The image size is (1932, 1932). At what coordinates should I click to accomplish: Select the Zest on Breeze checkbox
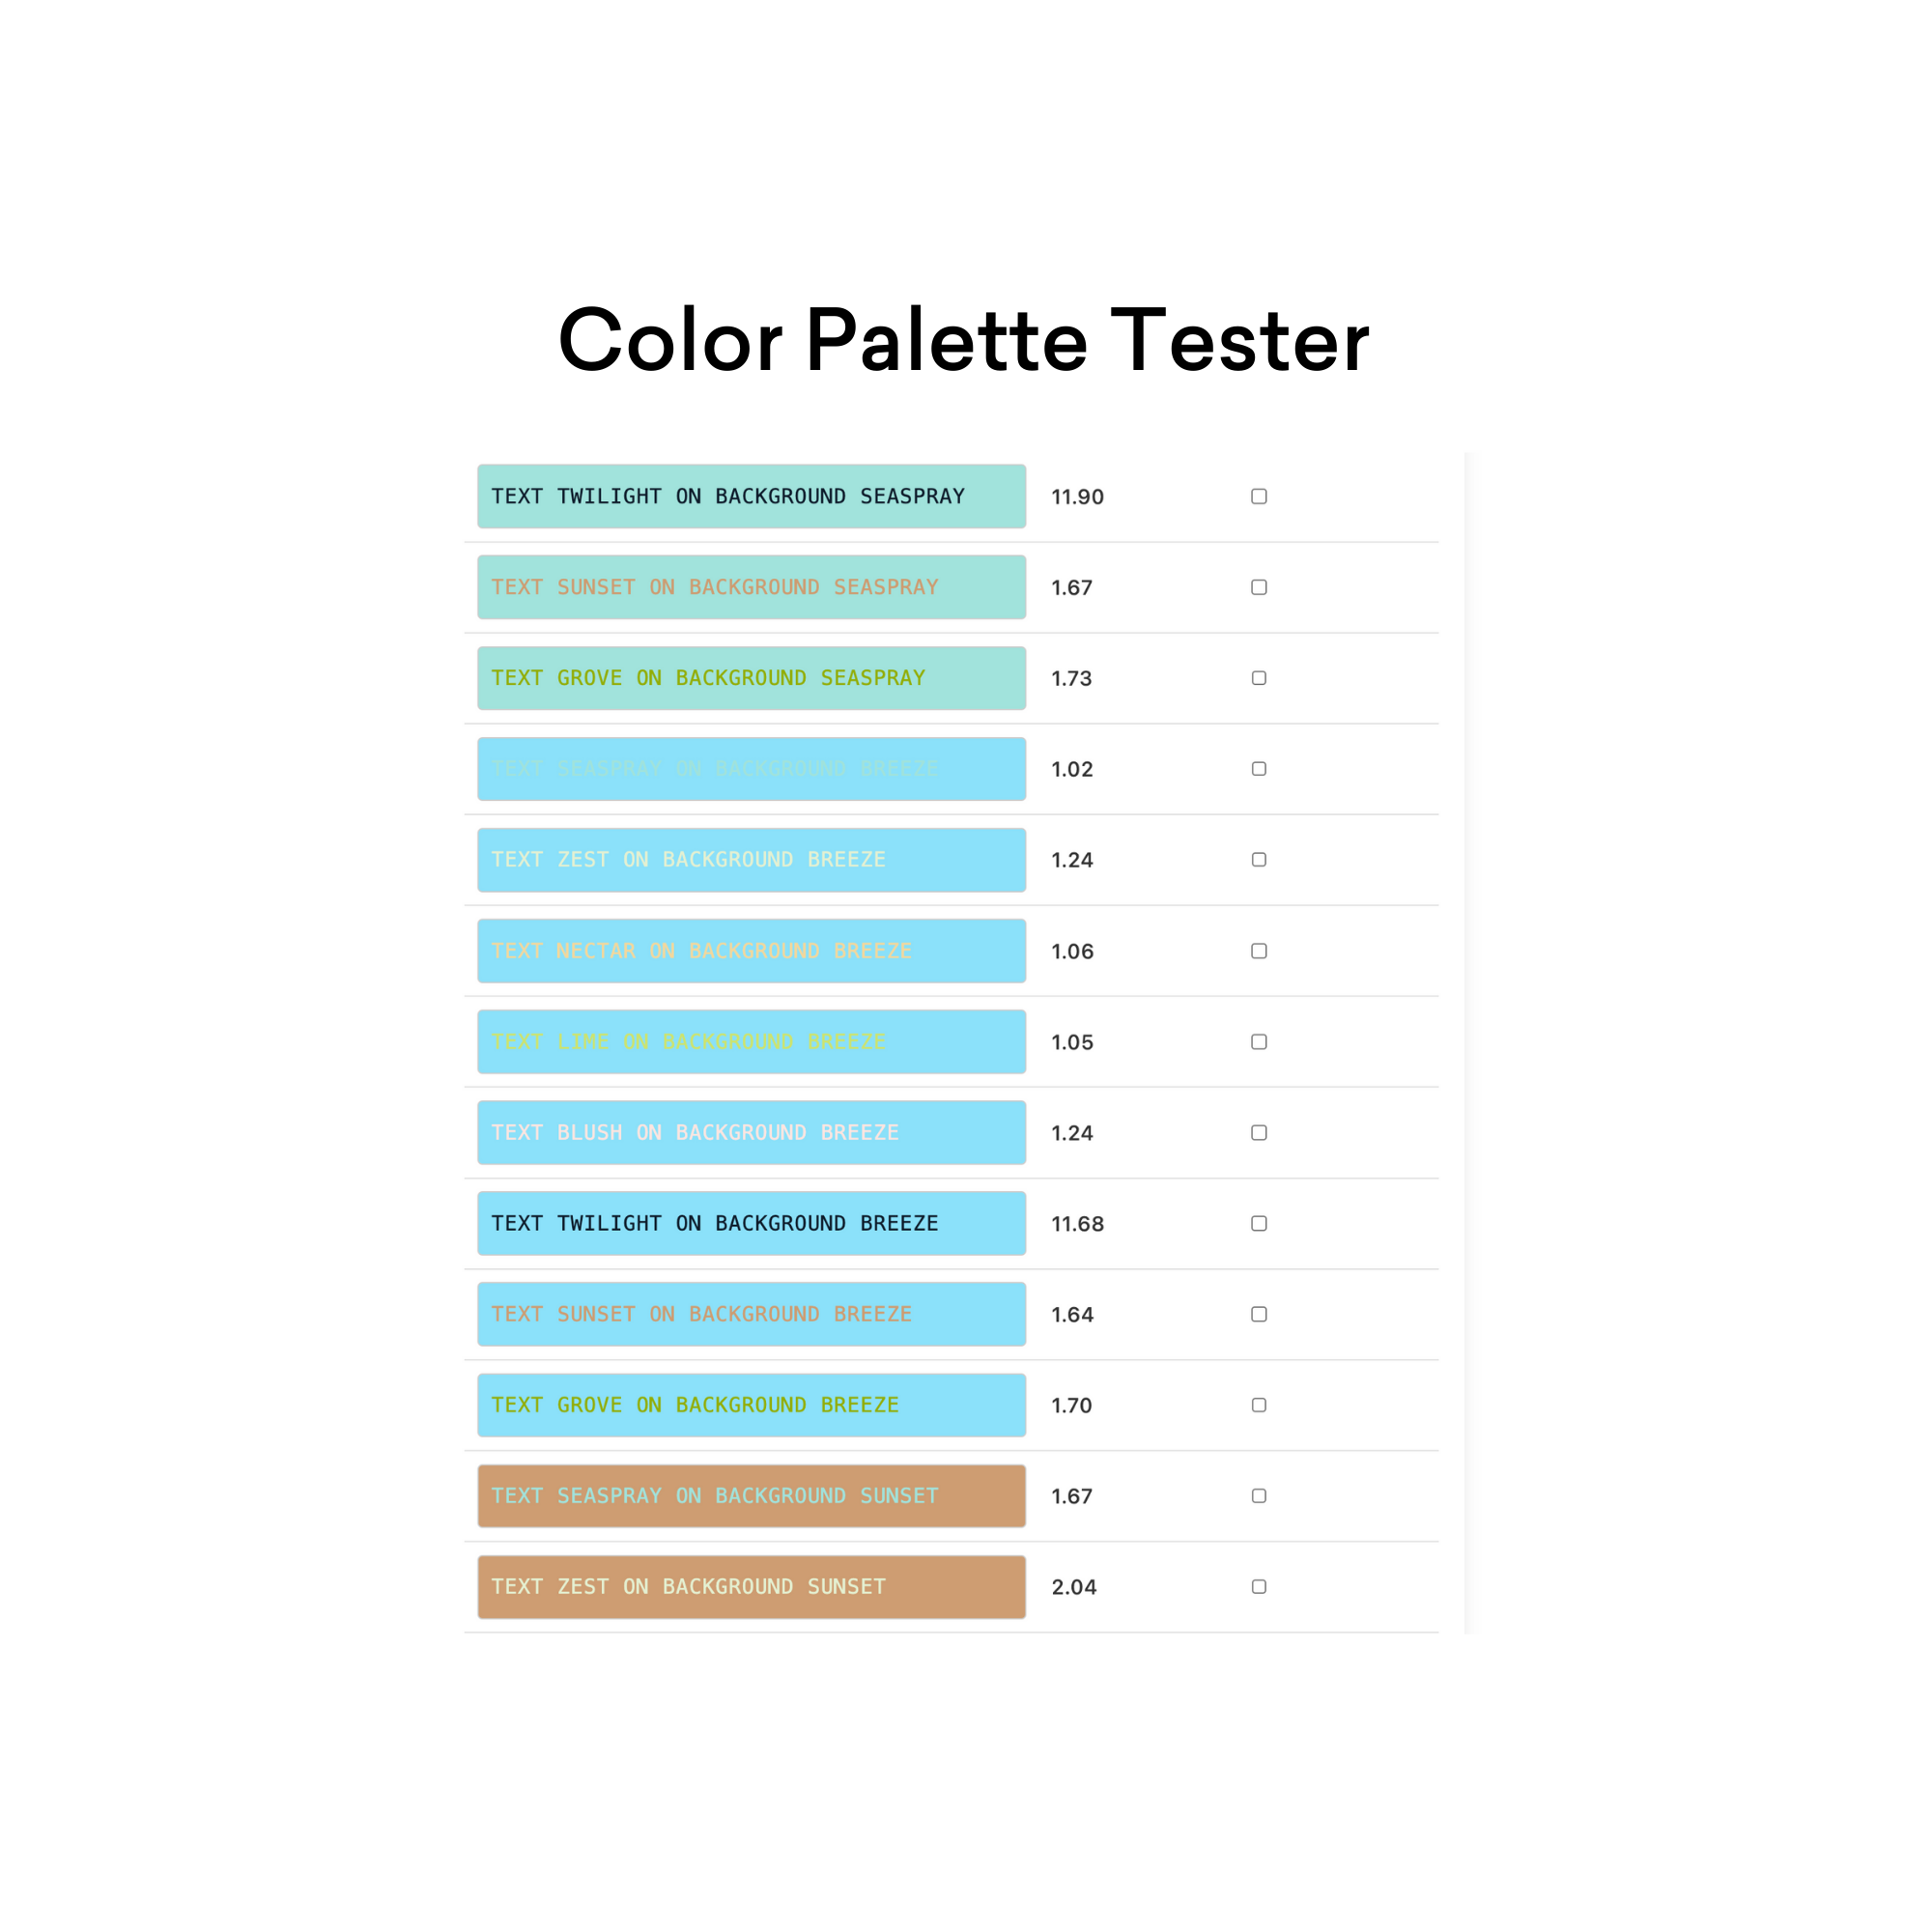[x=1259, y=860]
